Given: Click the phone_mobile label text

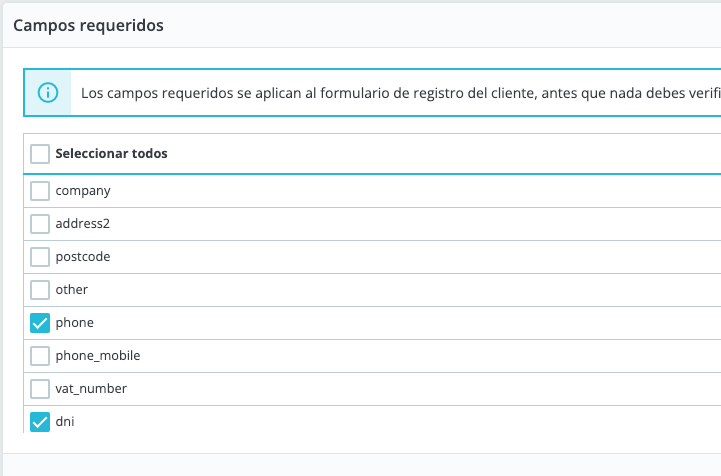Looking at the screenshot, I should click(x=98, y=356).
